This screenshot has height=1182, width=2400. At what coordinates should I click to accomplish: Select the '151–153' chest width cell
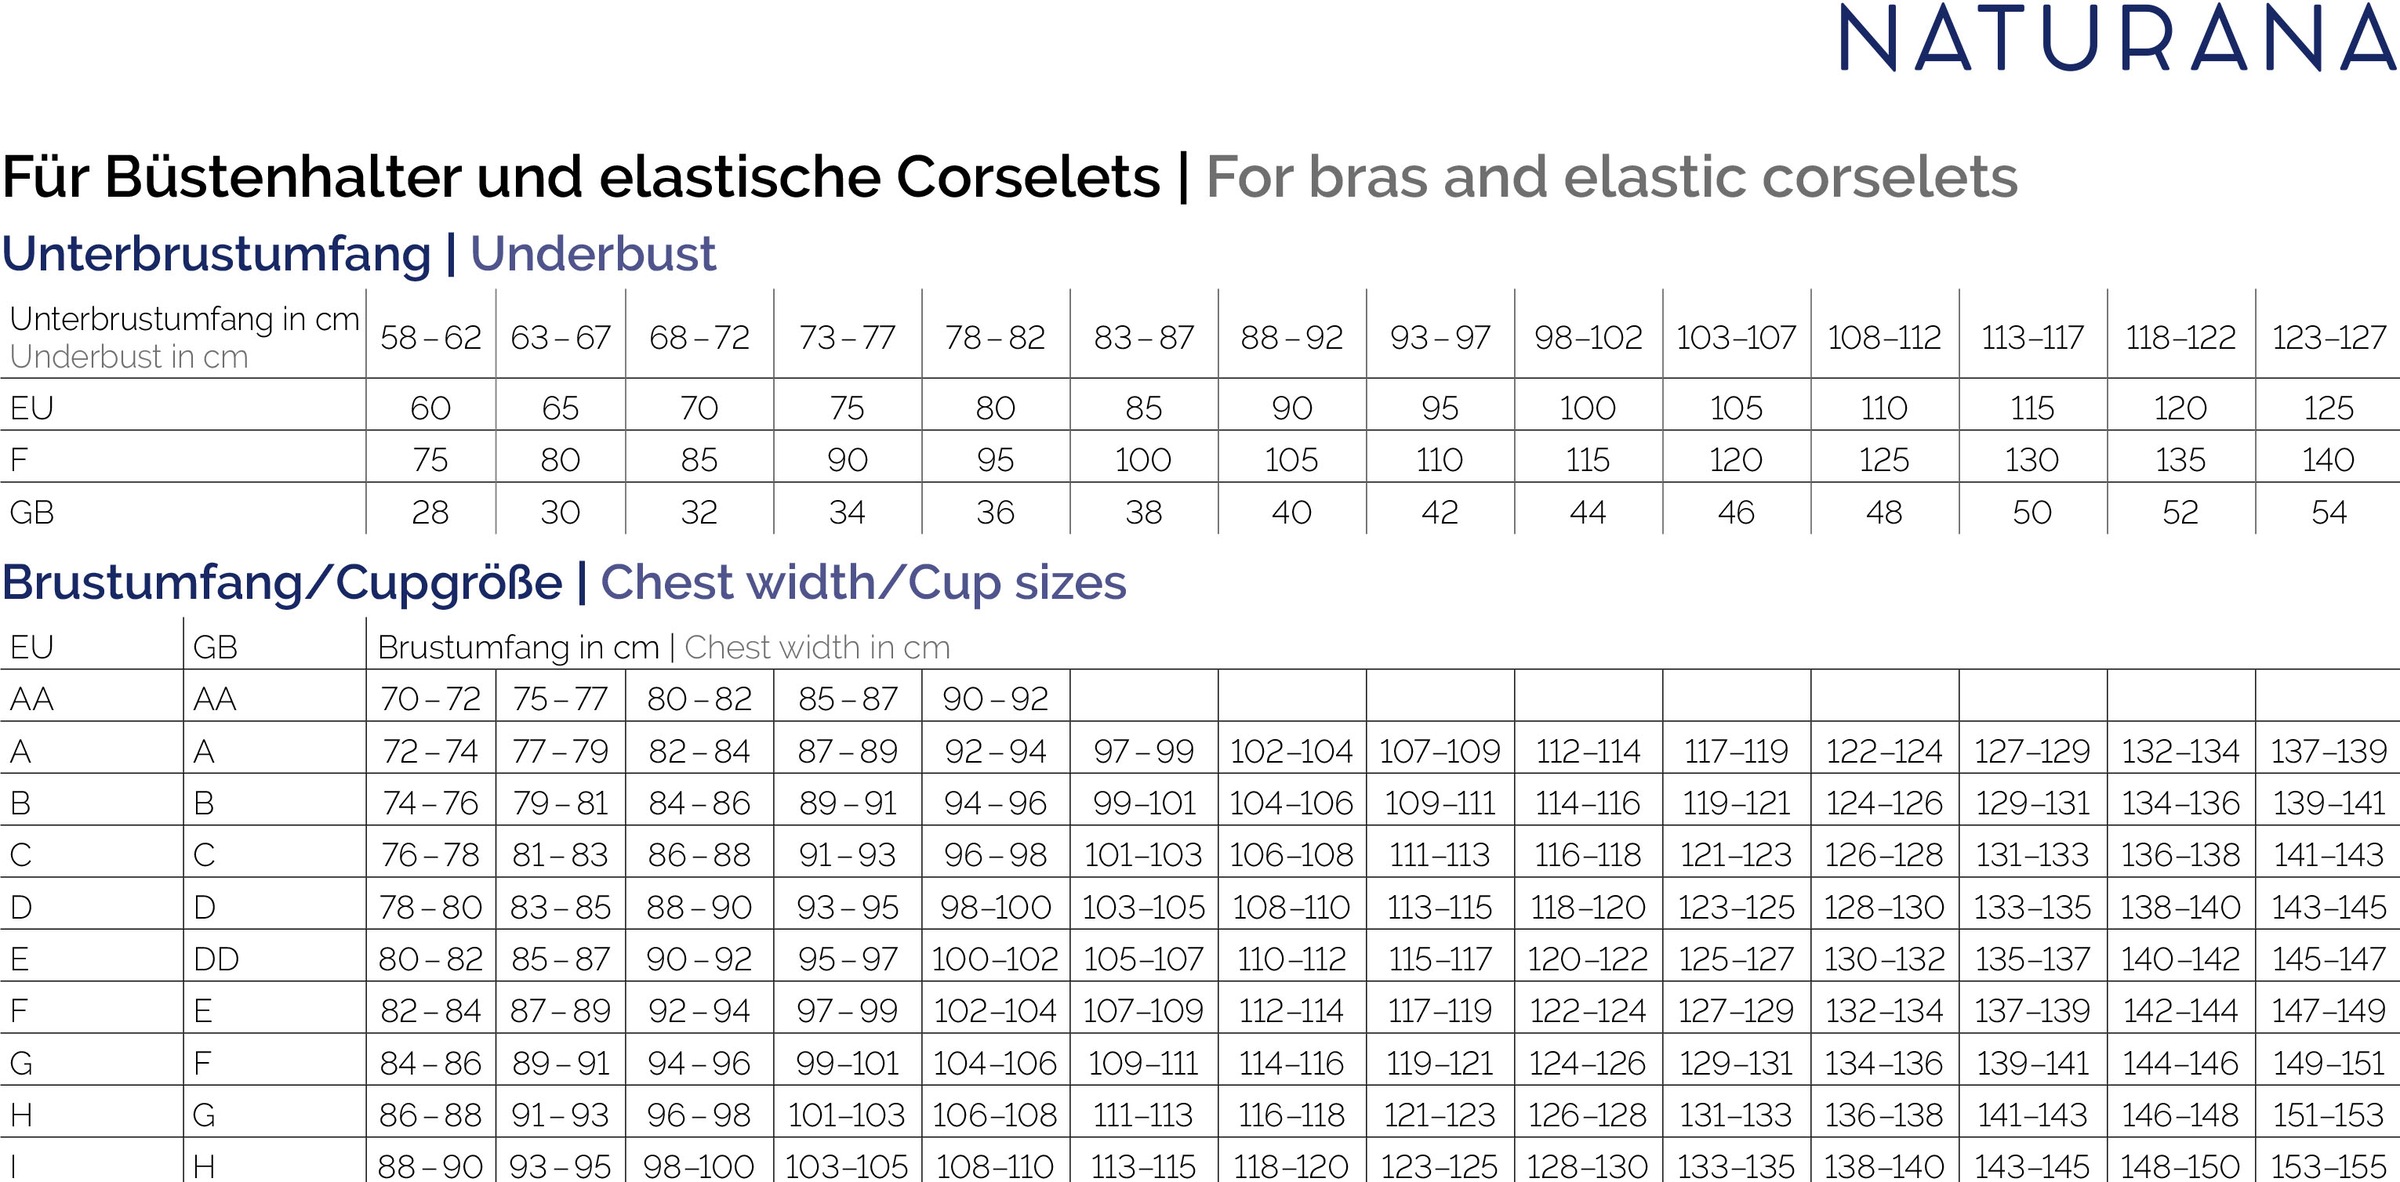tap(2328, 1114)
